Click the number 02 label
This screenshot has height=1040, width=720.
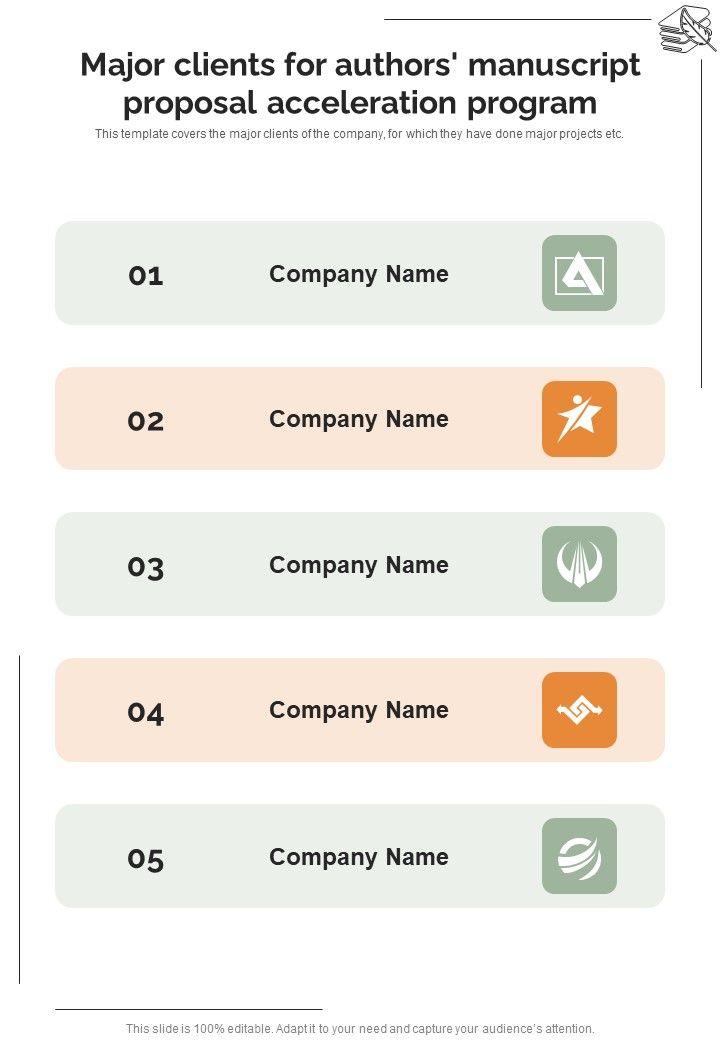(145, 421)
